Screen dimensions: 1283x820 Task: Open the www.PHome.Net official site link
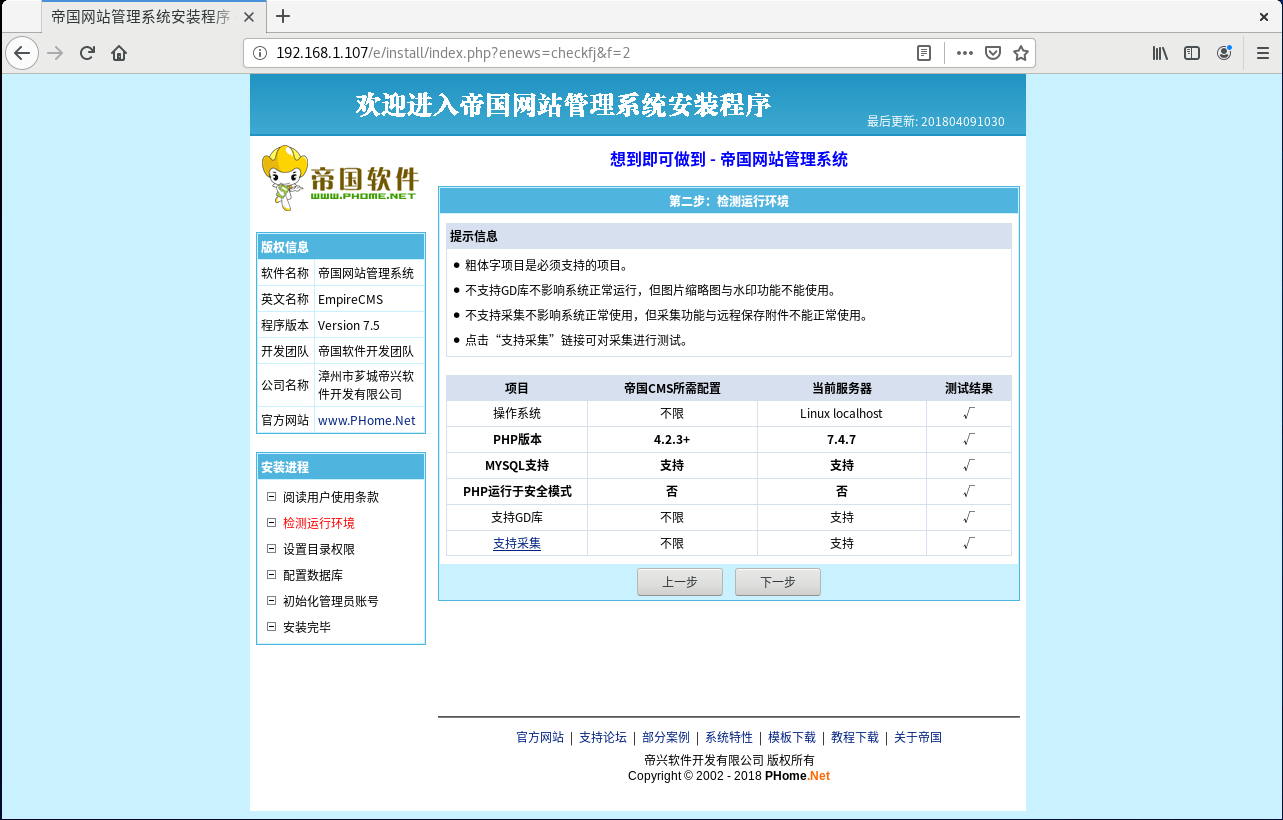366,421
